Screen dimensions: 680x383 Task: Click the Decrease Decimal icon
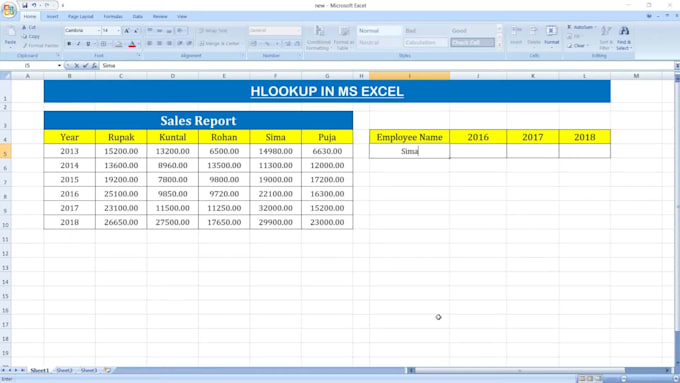297,44
